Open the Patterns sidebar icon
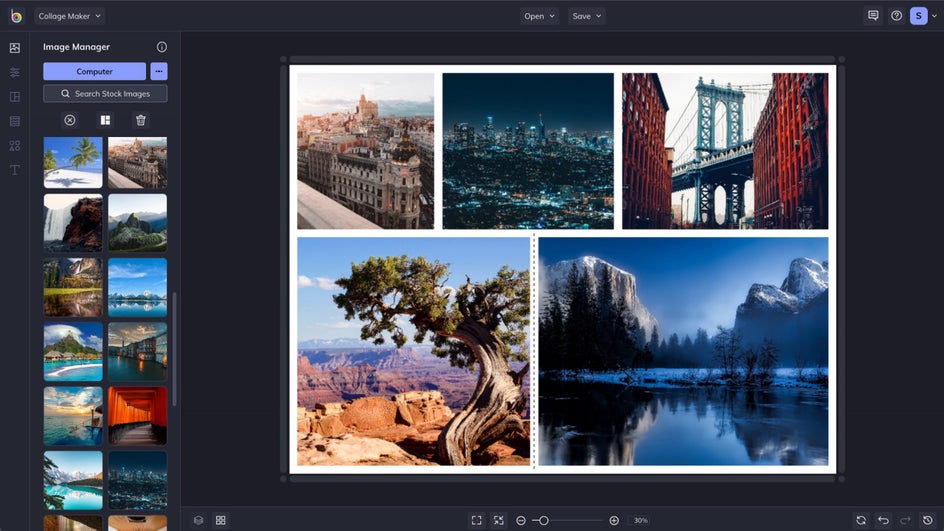 (x=15, y=121)
